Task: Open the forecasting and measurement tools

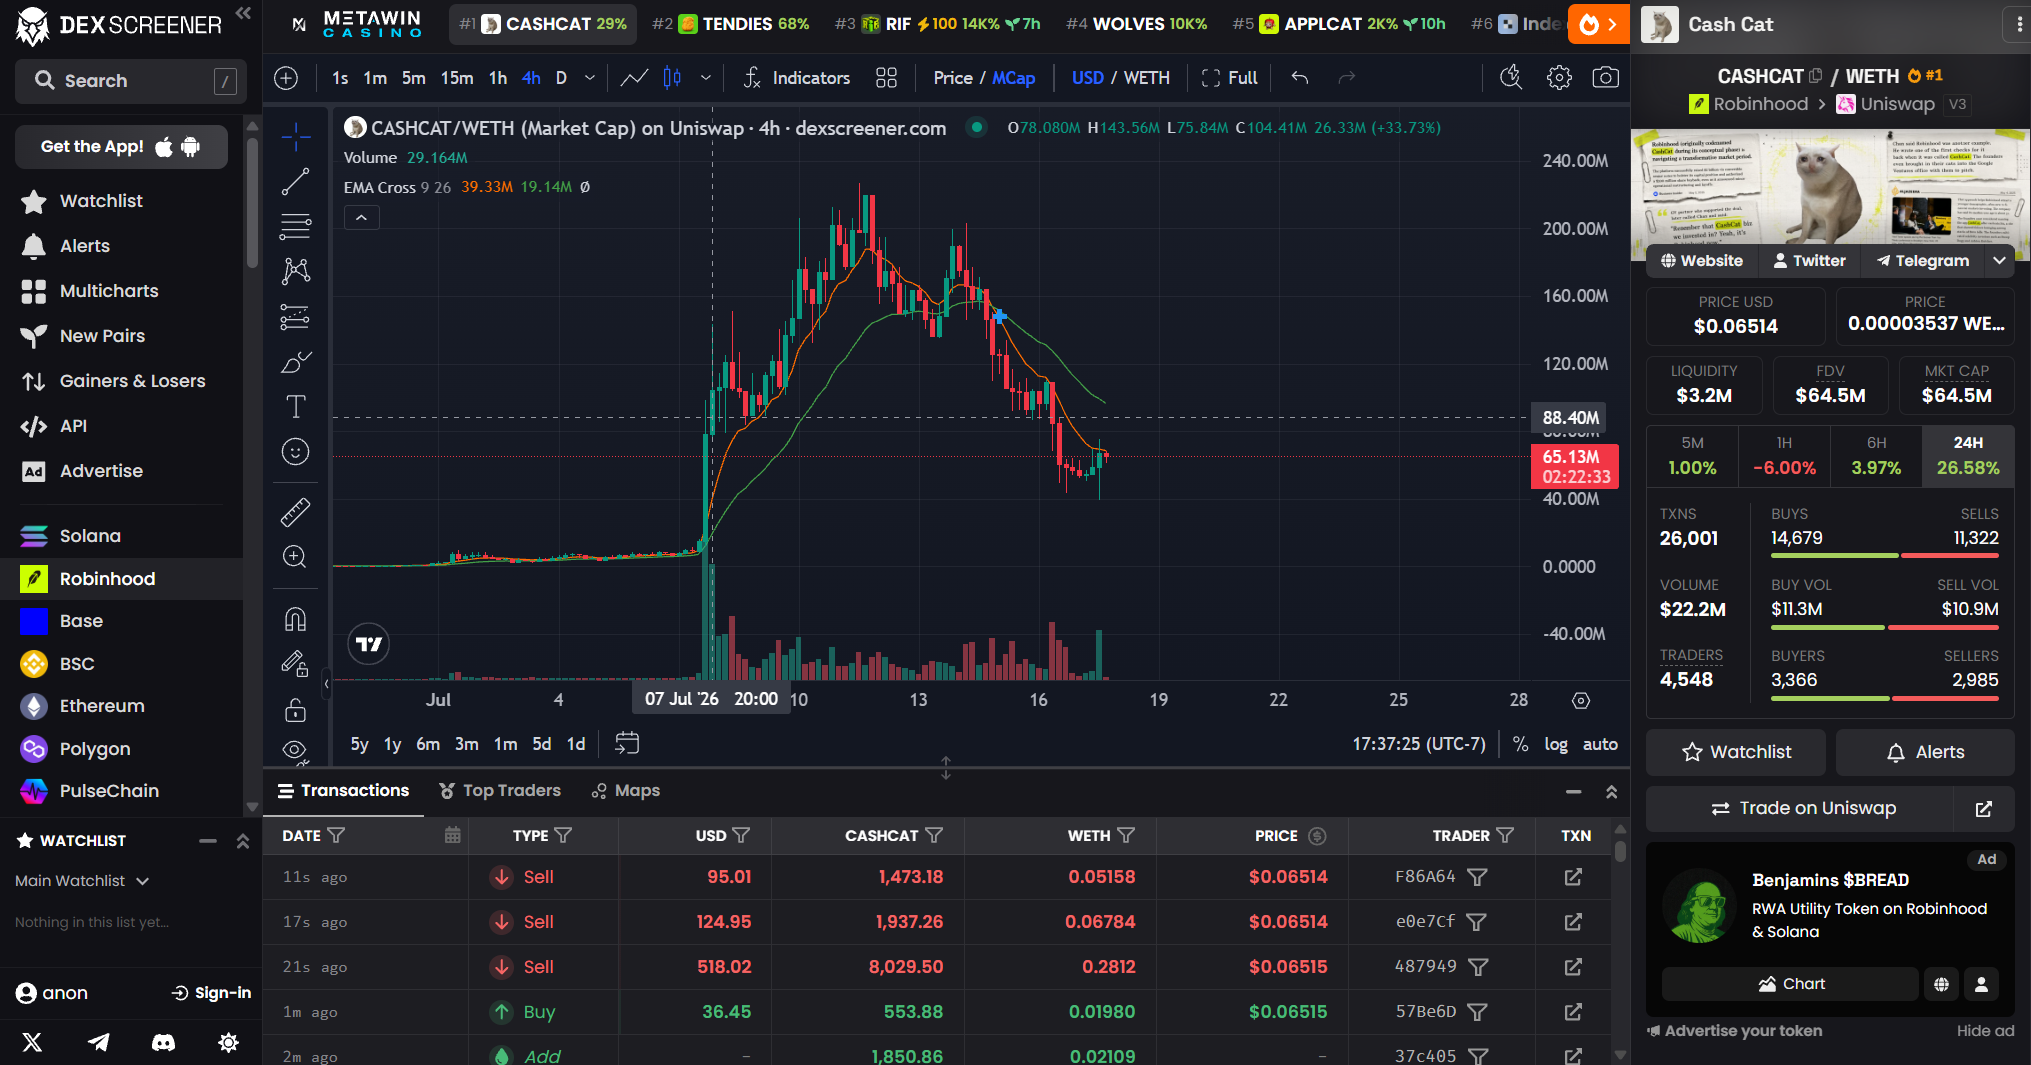Action: point(295,318)
